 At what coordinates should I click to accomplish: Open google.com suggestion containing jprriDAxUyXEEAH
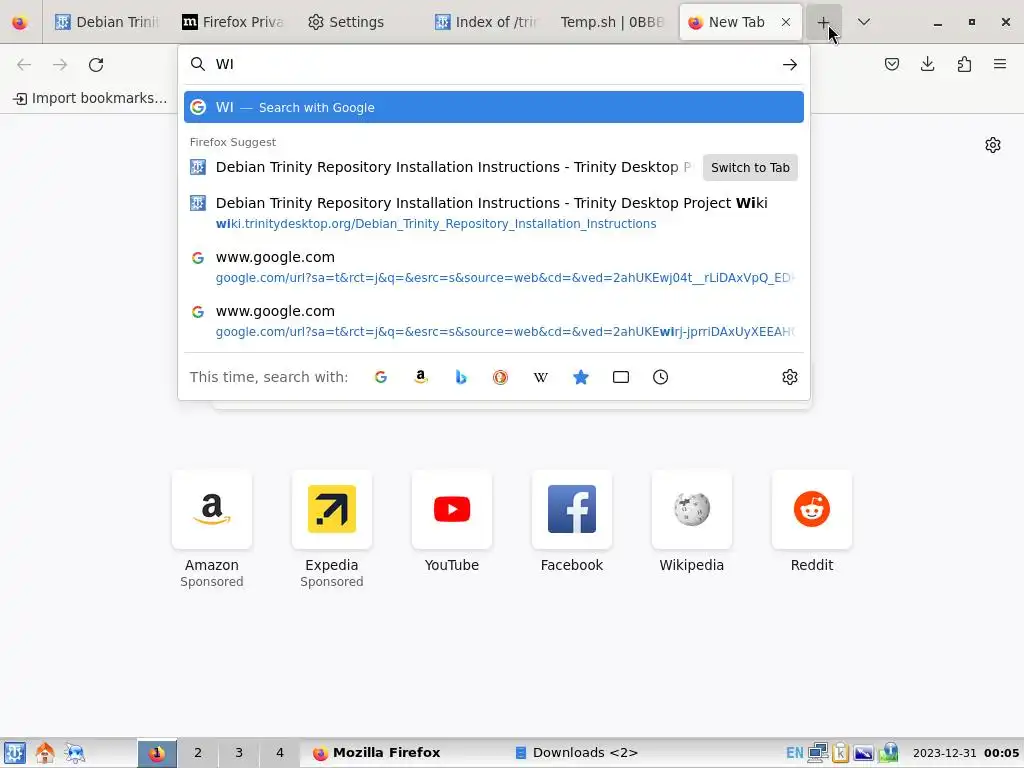tap(494, 321)
